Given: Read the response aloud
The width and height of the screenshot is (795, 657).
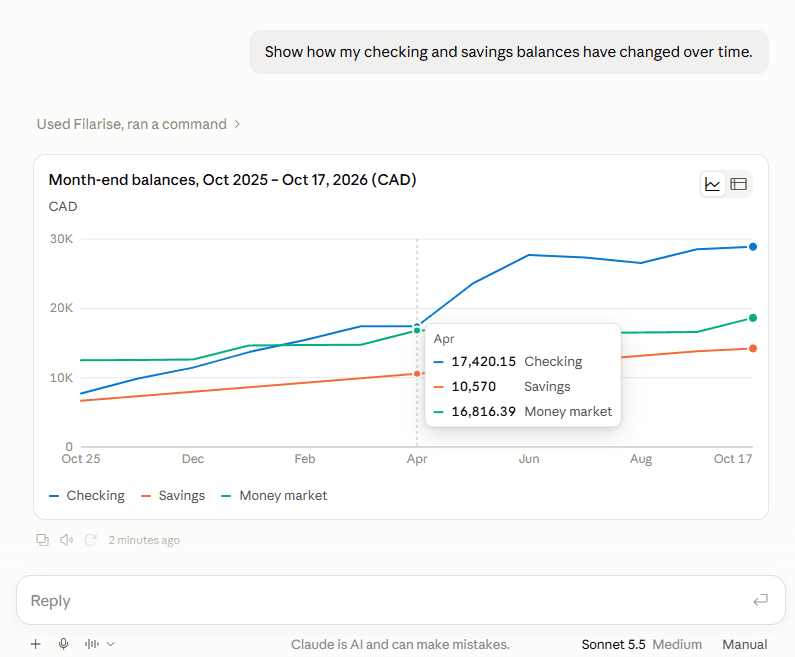Looking at the screenshot, I should pyautogui.click(x=66, y=540).
